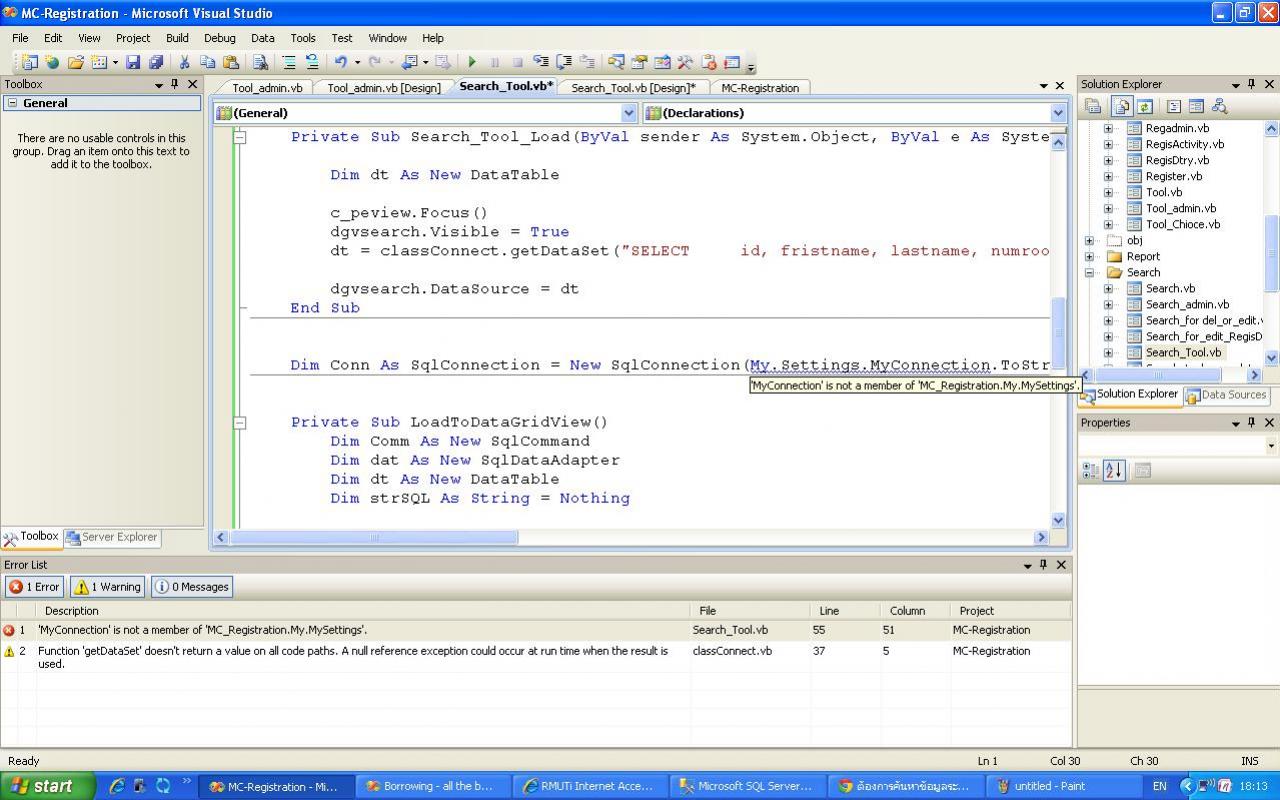Switch to the Tool_admin.vb [Design] tab

[x=383, y=88]
